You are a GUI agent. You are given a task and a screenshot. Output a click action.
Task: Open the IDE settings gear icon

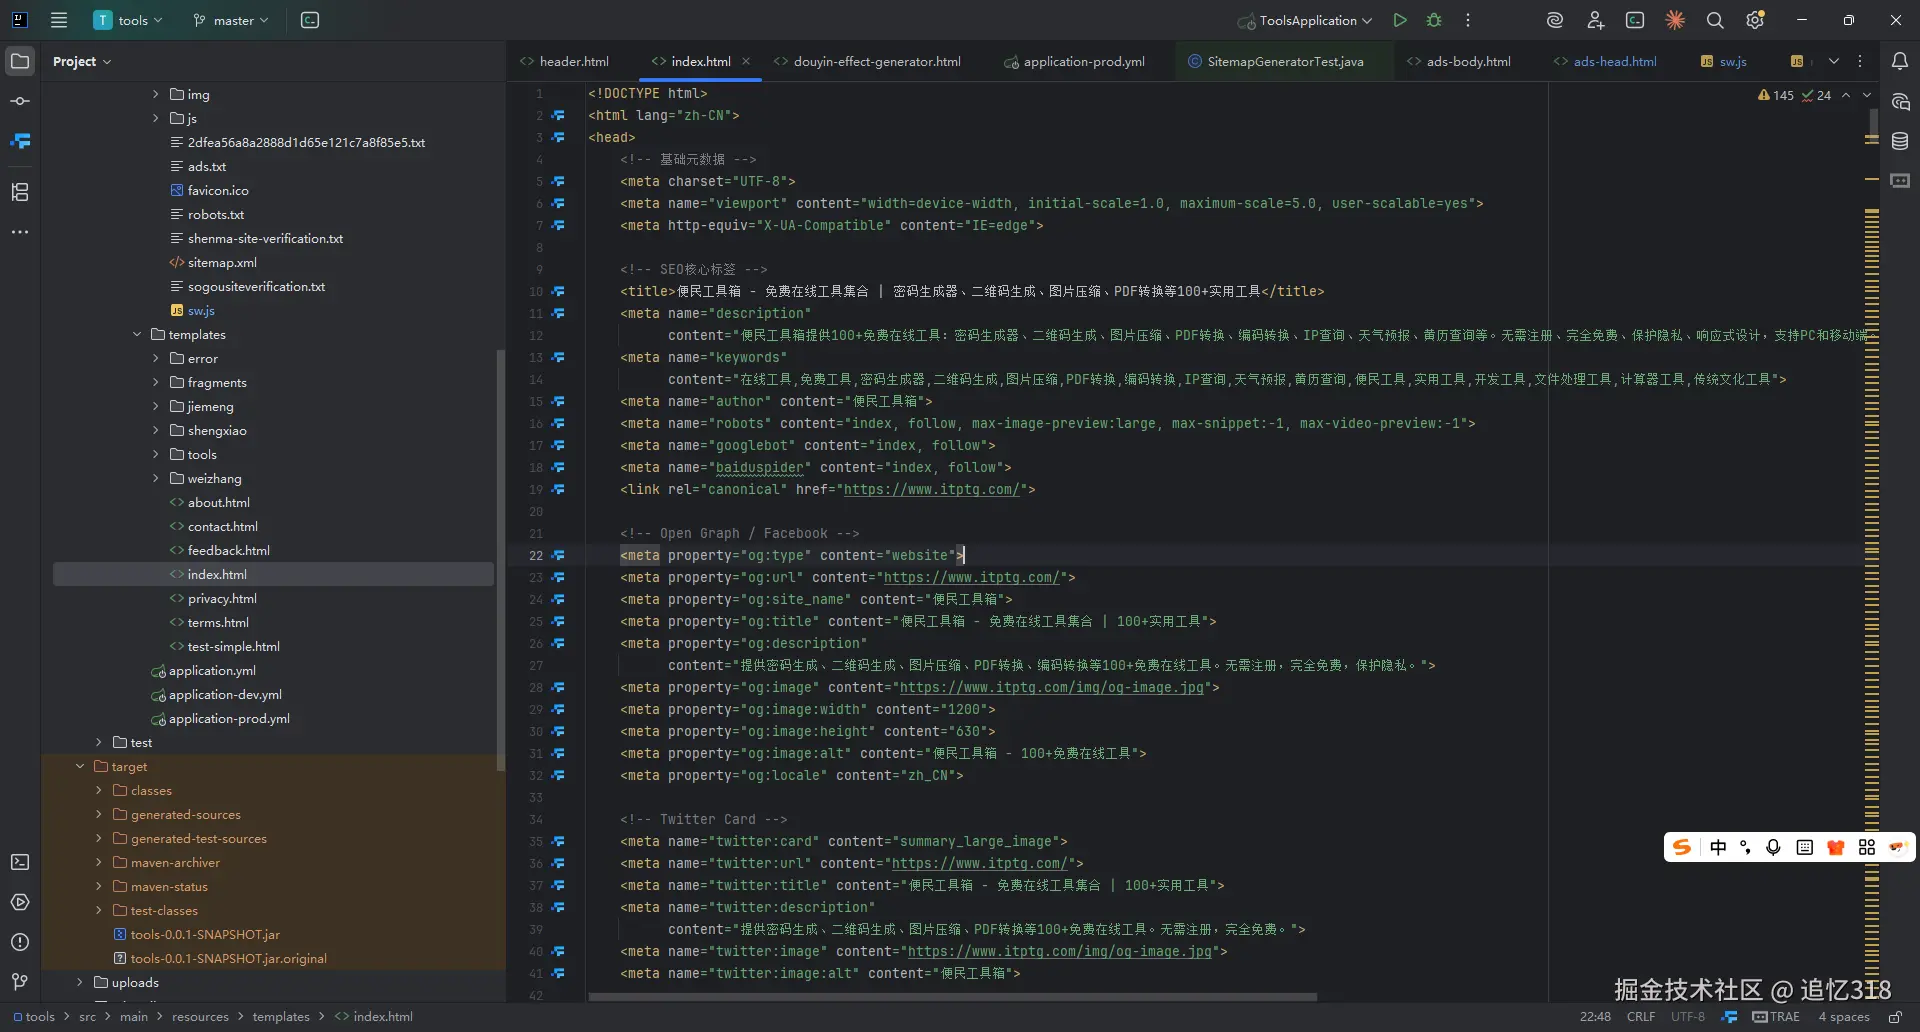click(x=1754, y=20)
